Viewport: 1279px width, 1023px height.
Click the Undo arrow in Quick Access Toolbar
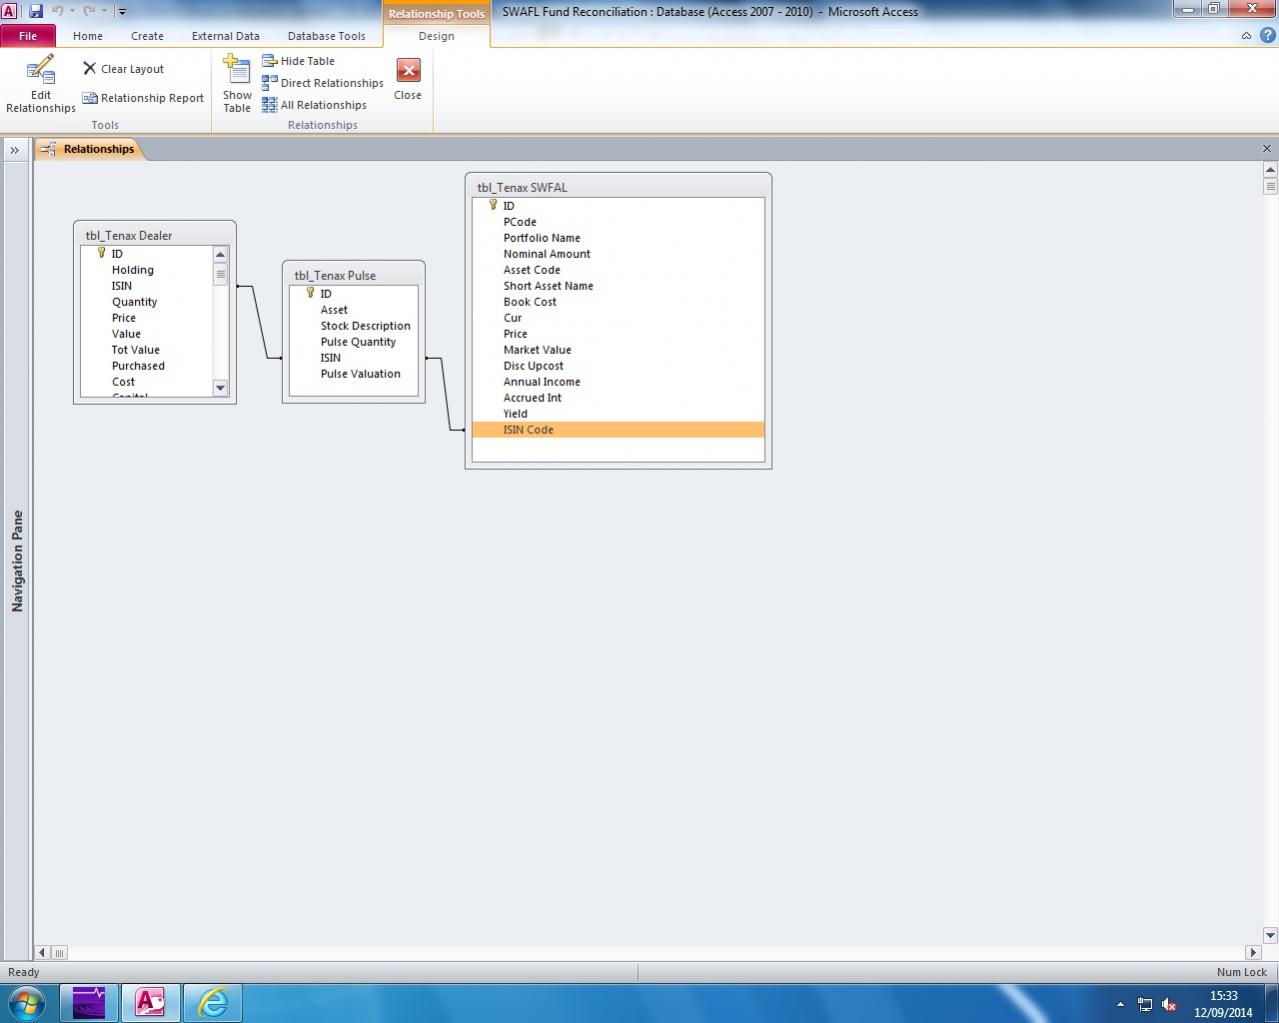click(57, 11)
